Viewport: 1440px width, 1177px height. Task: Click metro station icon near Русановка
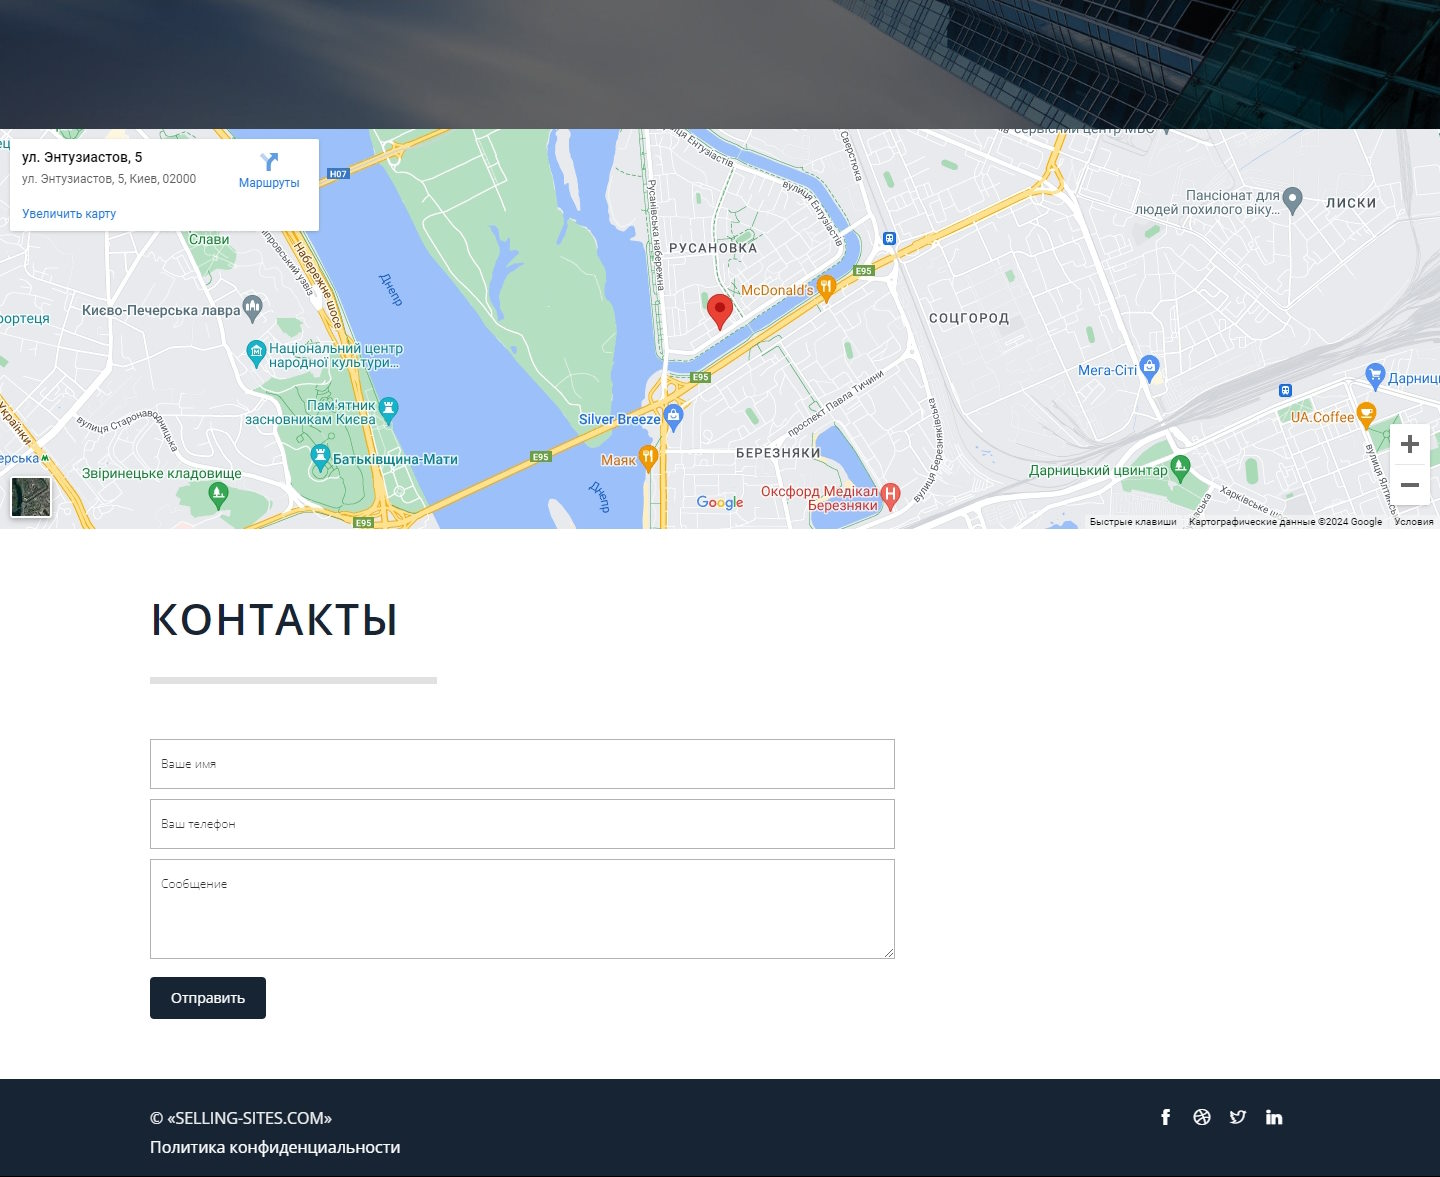pyautogui.click(x=889, y=239)
